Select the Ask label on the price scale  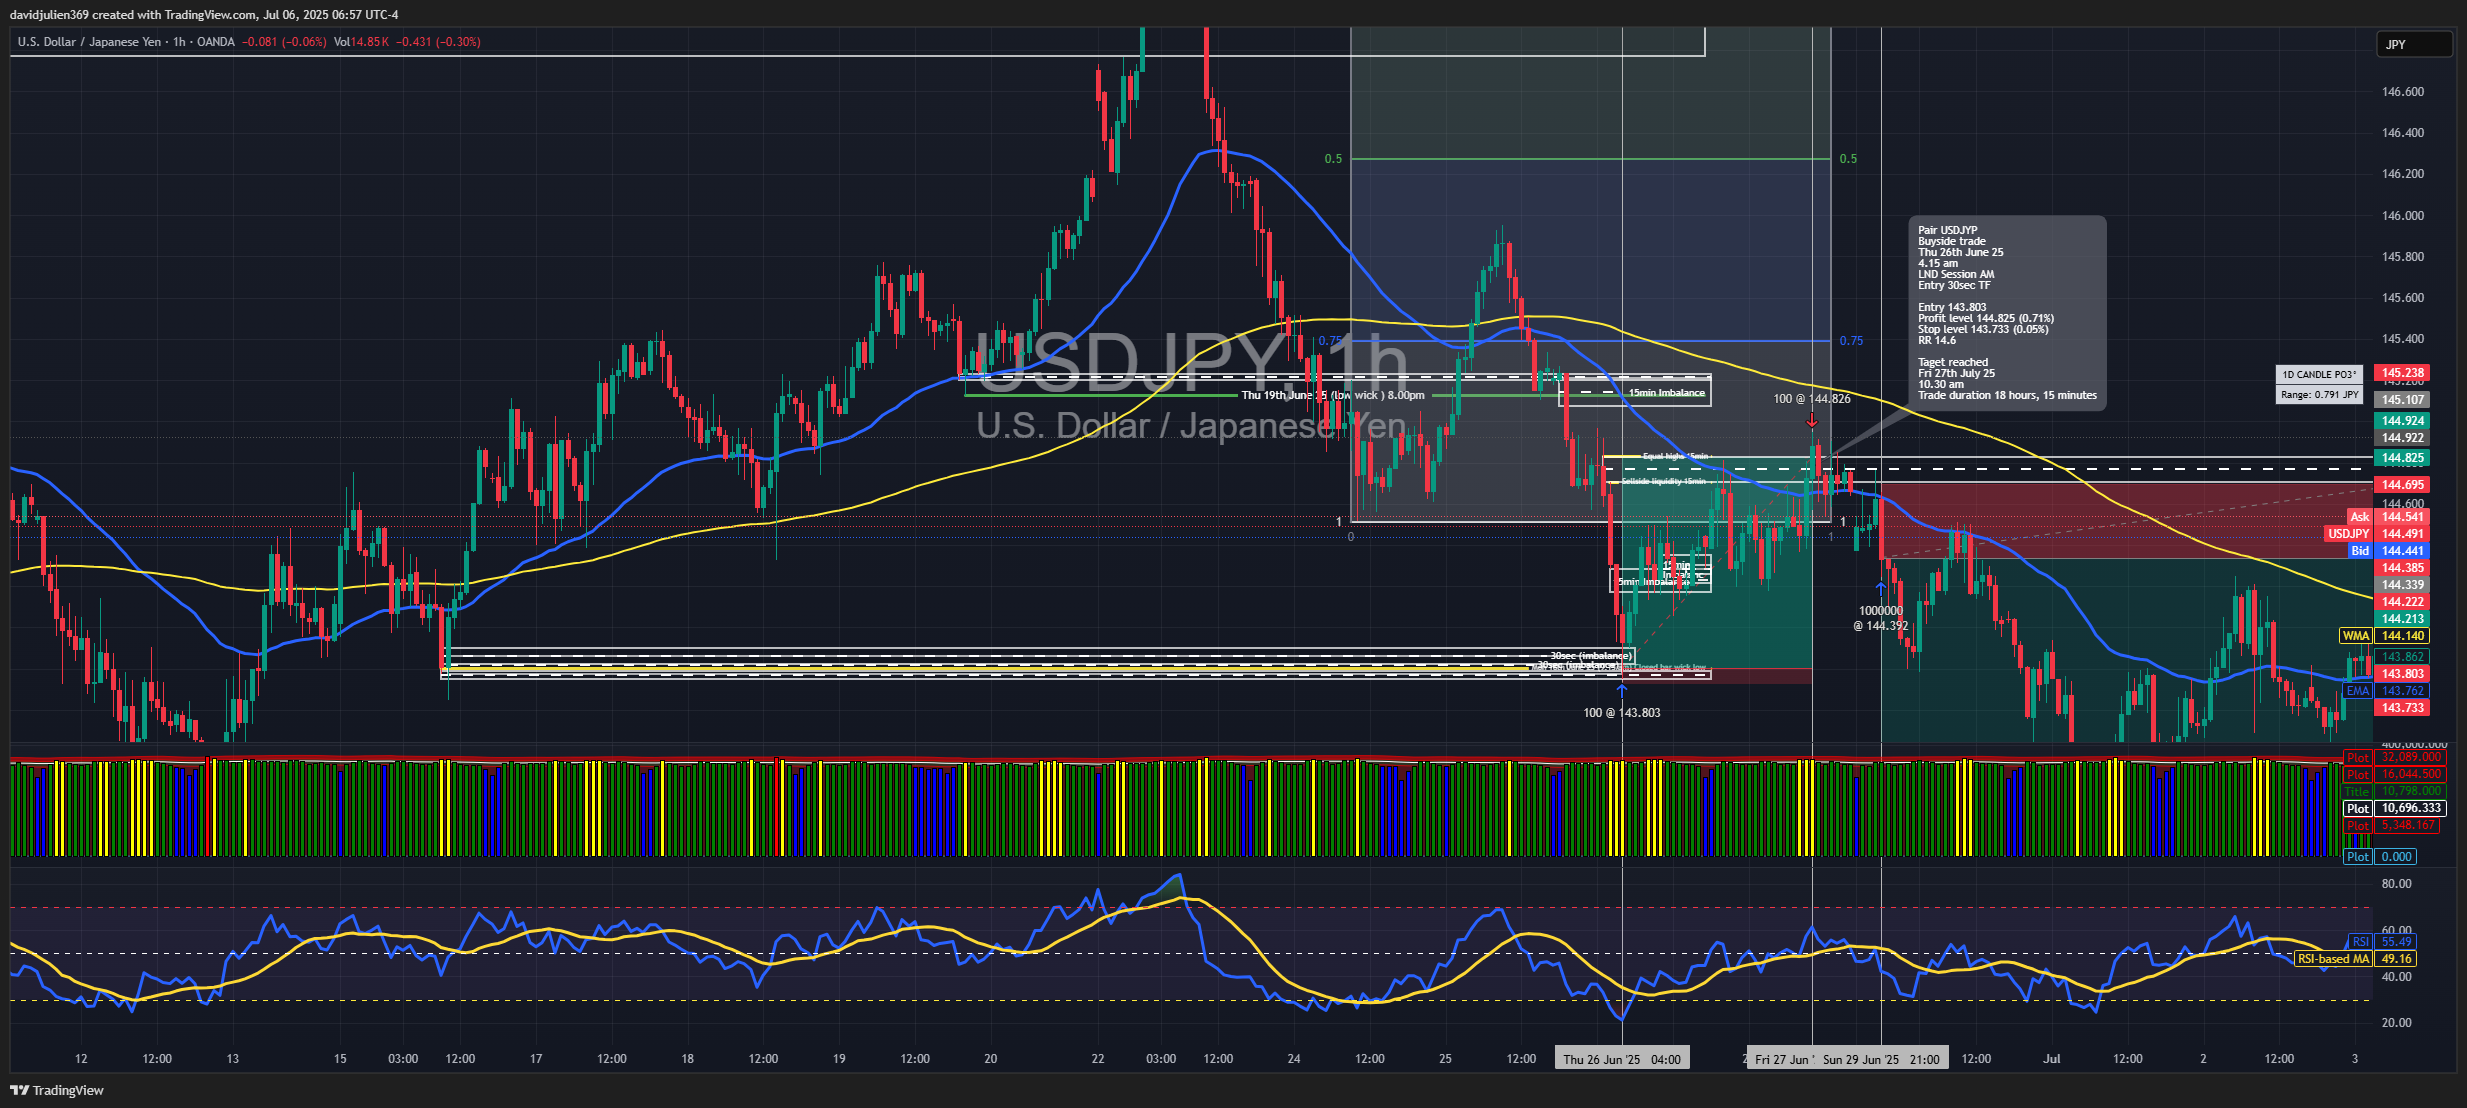[x=2360, y=517]
